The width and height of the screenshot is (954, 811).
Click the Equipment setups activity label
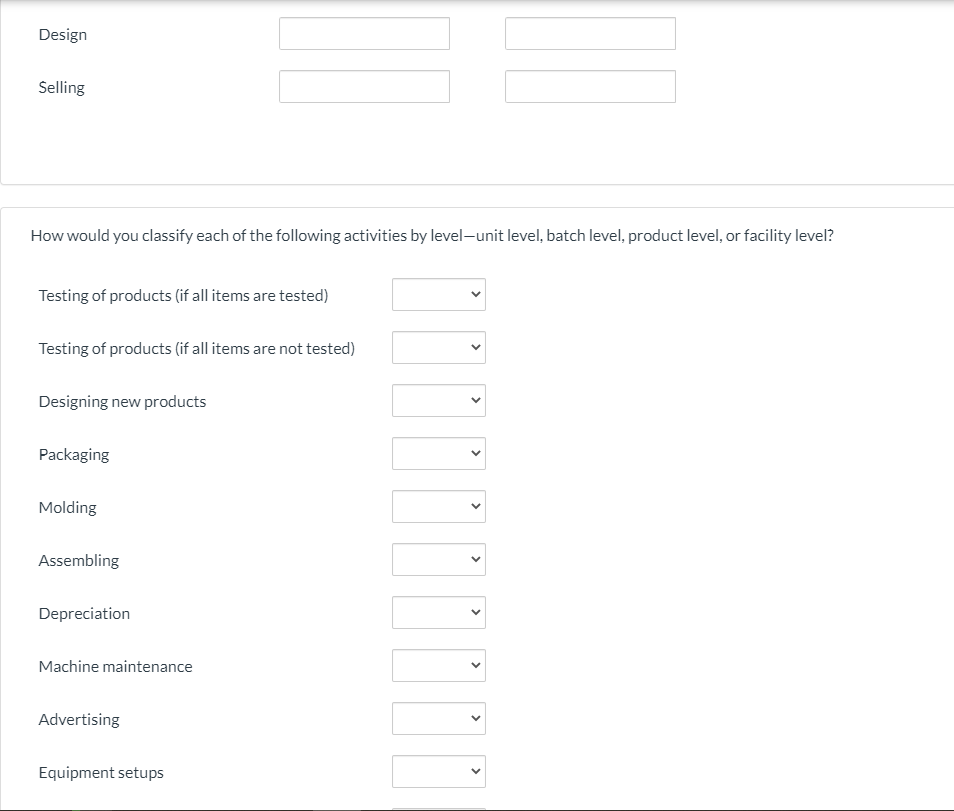pyautogui.click(x=101, y=772)
